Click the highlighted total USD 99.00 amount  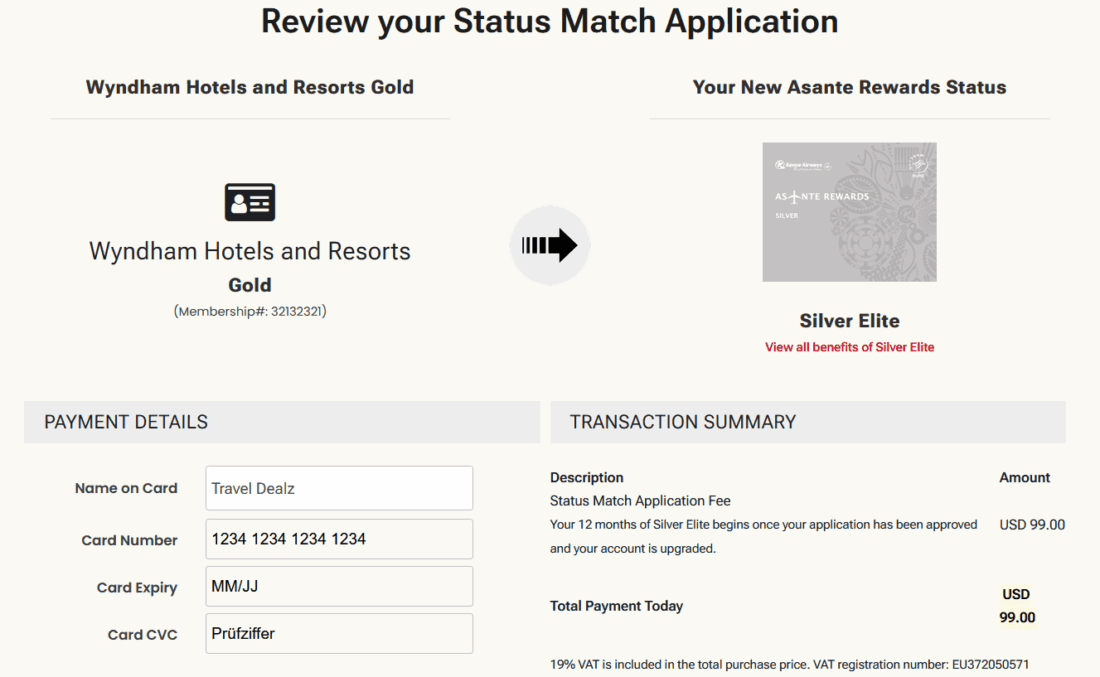click(1016, 606)
